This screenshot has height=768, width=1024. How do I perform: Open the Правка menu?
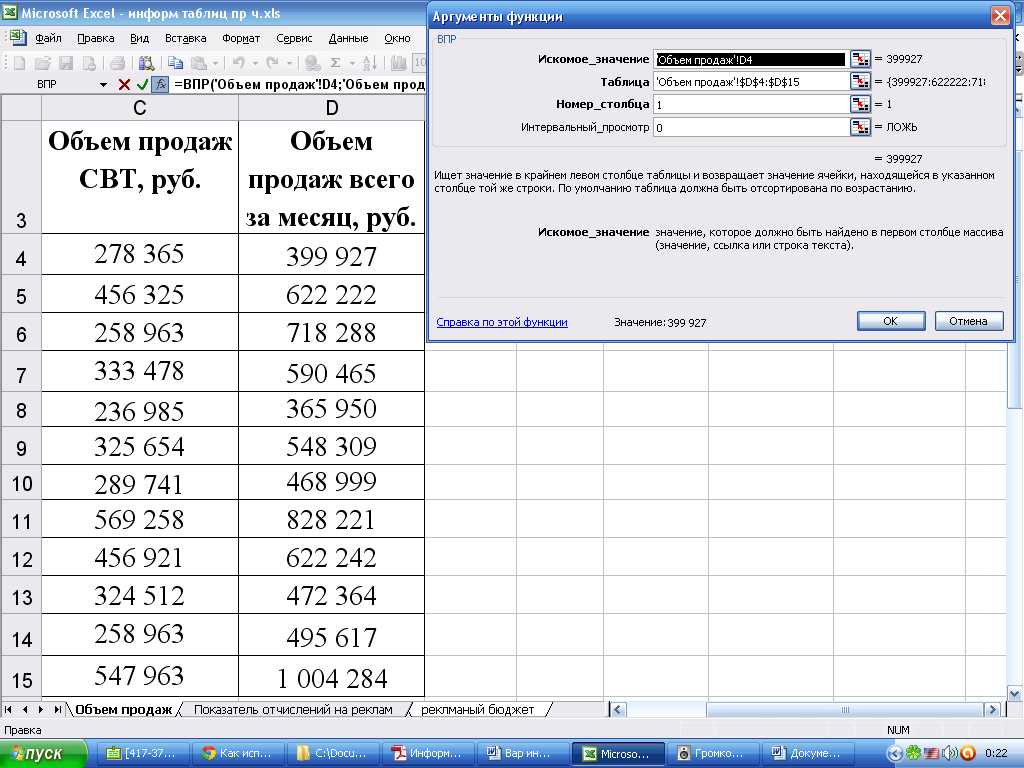[95, 38]
